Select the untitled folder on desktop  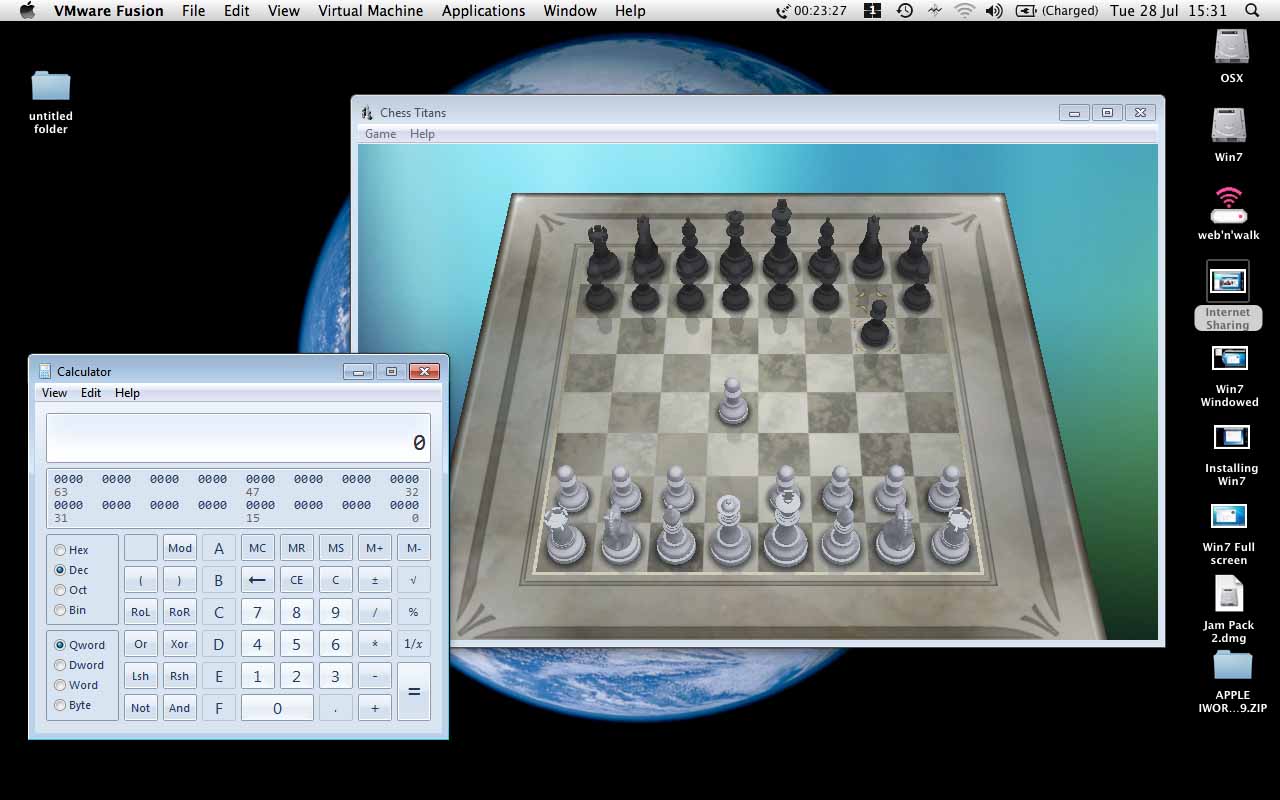(51, 87)
